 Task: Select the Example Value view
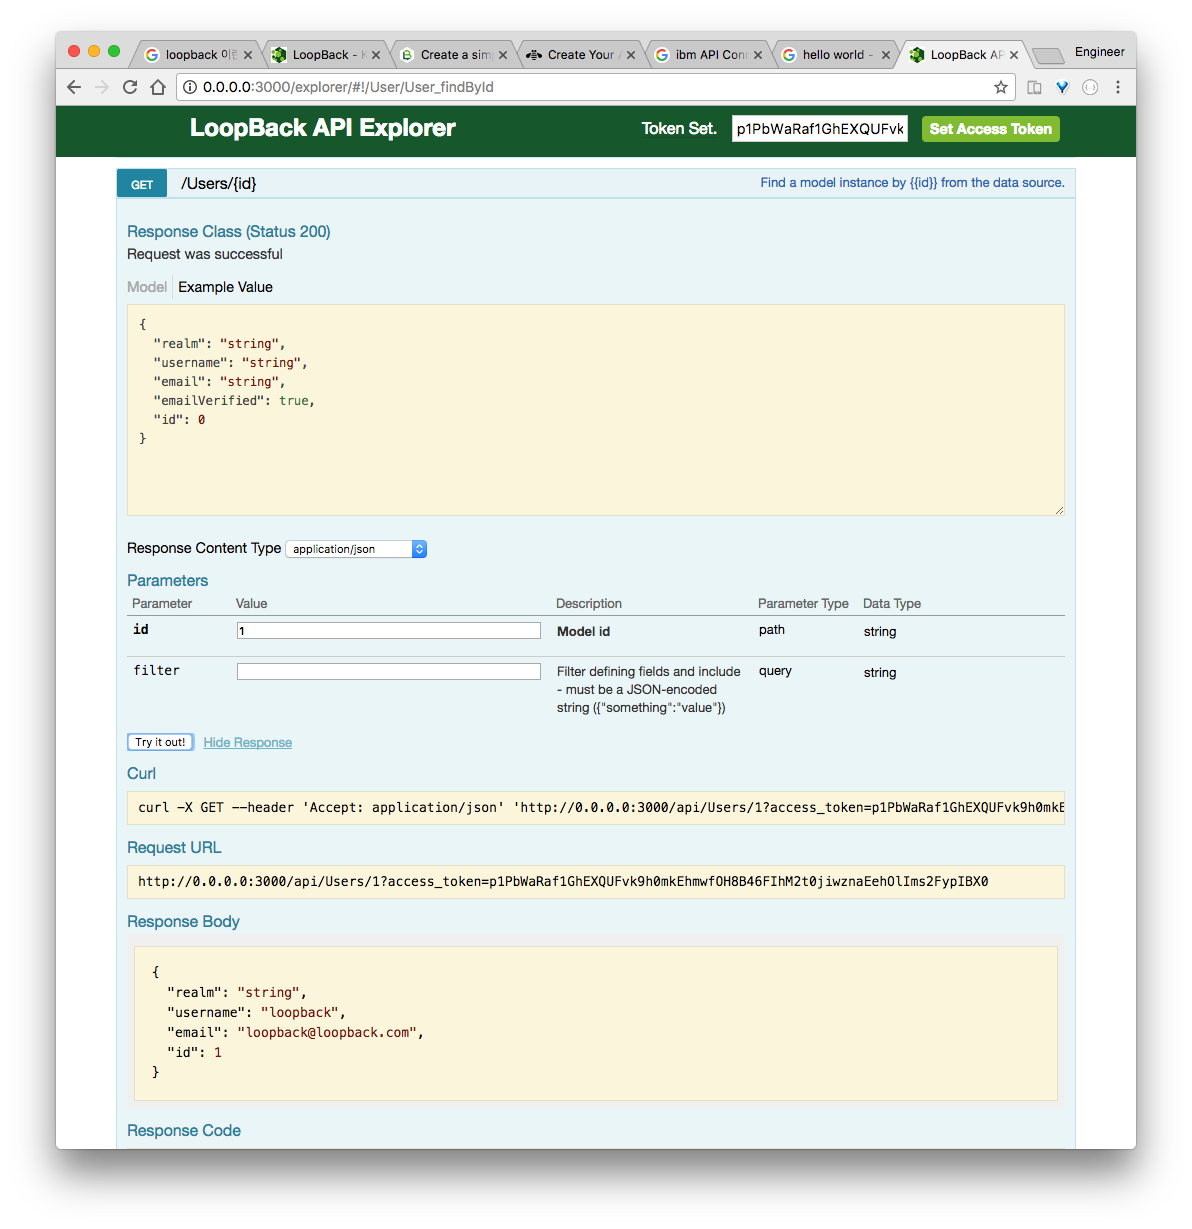(225, 287)
